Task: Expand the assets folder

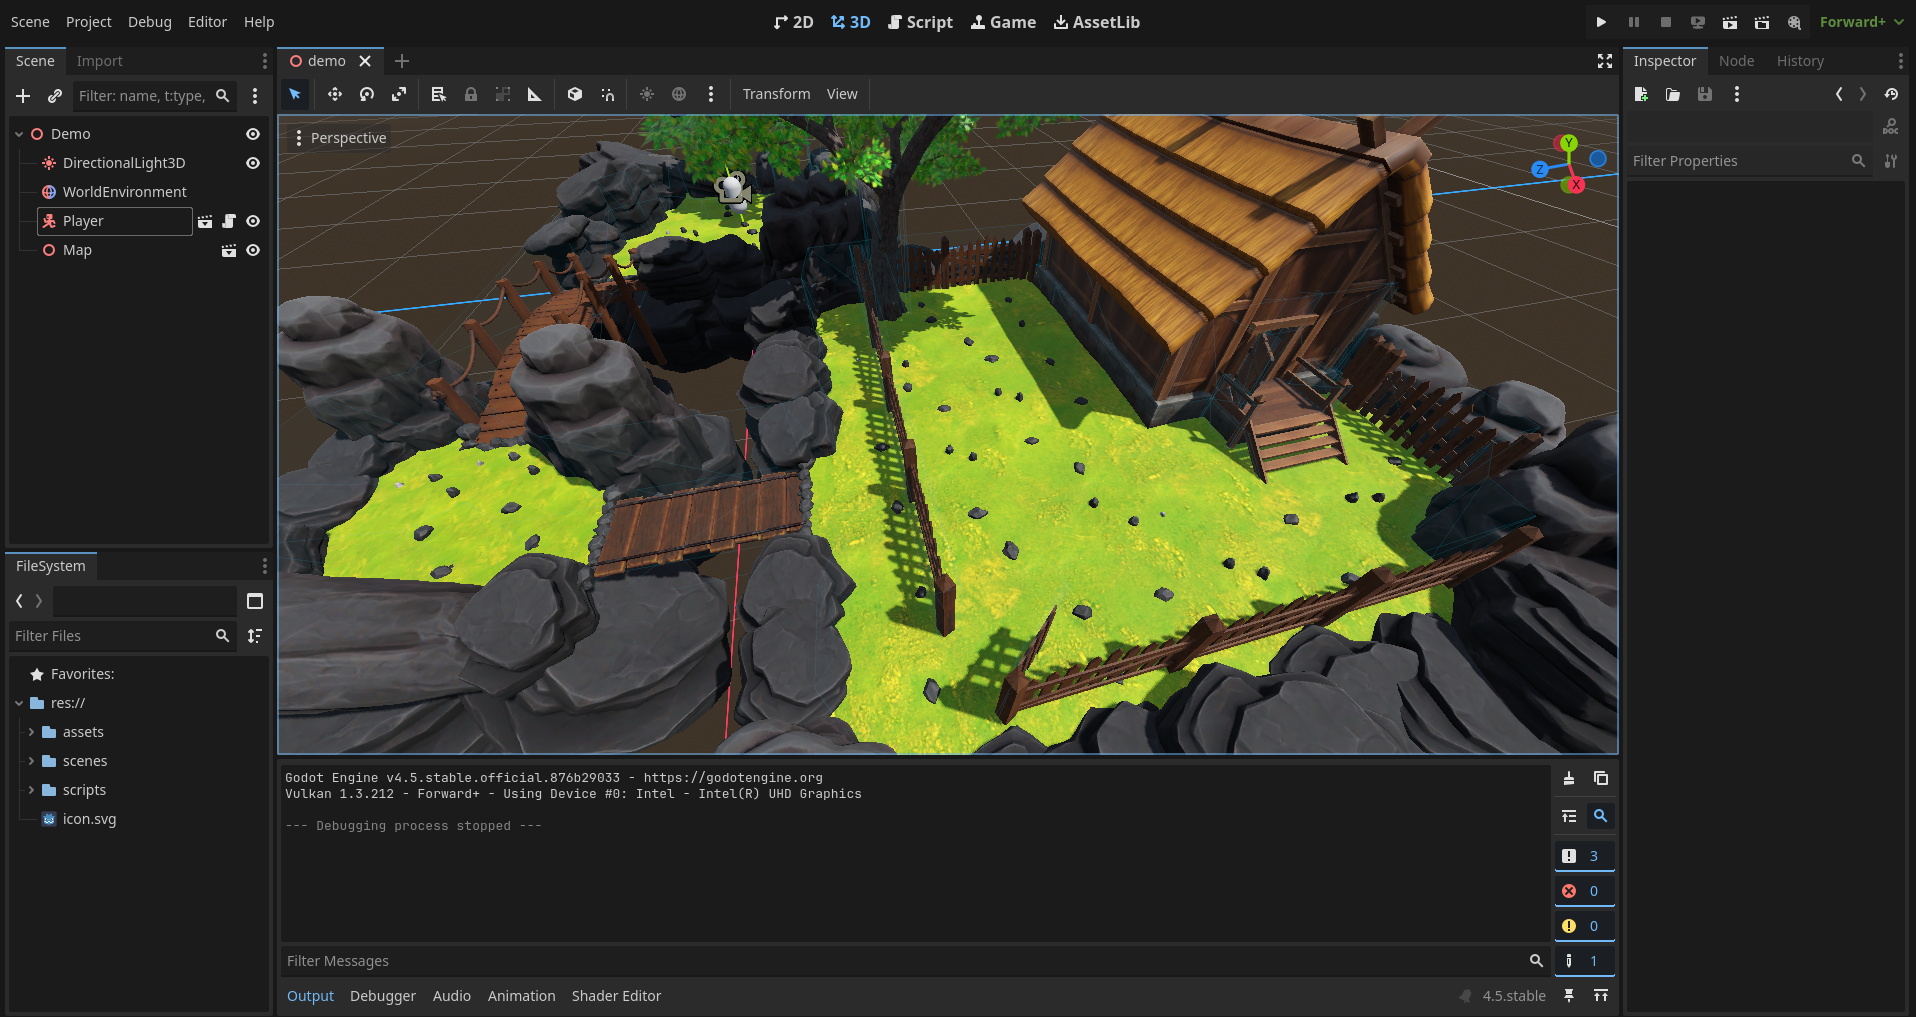Action: coord(31,732)
